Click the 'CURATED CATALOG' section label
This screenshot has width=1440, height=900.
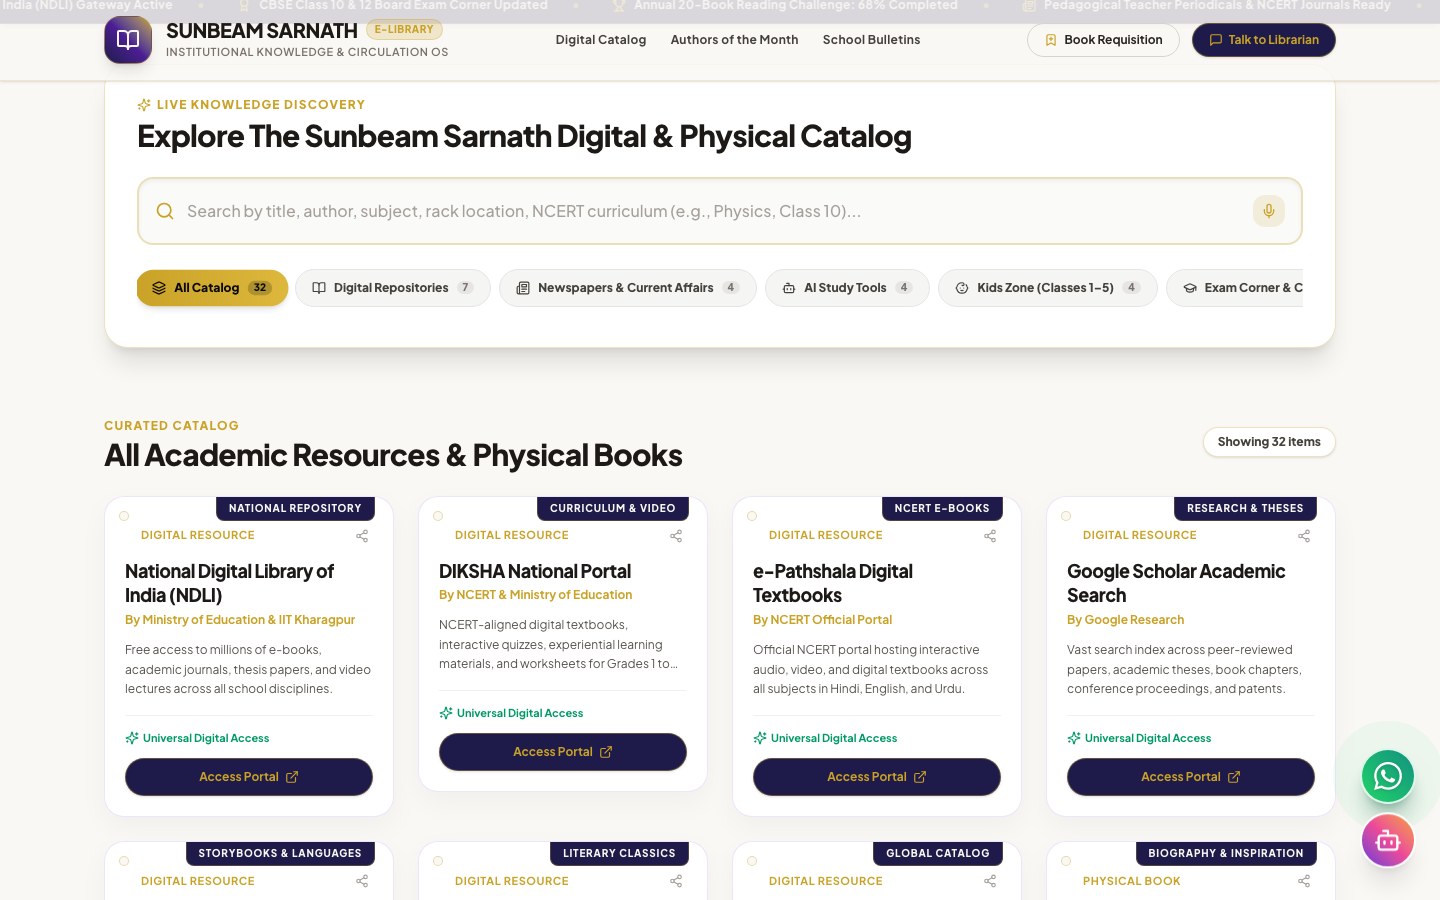171,425
